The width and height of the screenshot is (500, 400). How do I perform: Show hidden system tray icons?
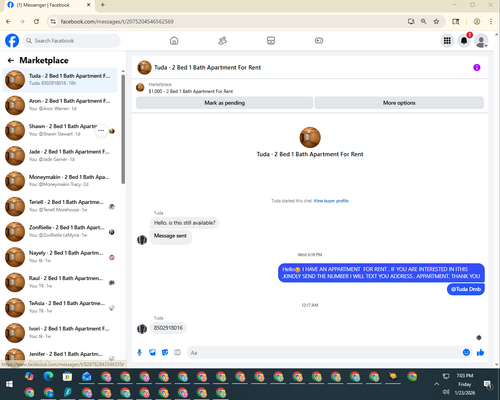pyautogui.click(x=436, y=384)
